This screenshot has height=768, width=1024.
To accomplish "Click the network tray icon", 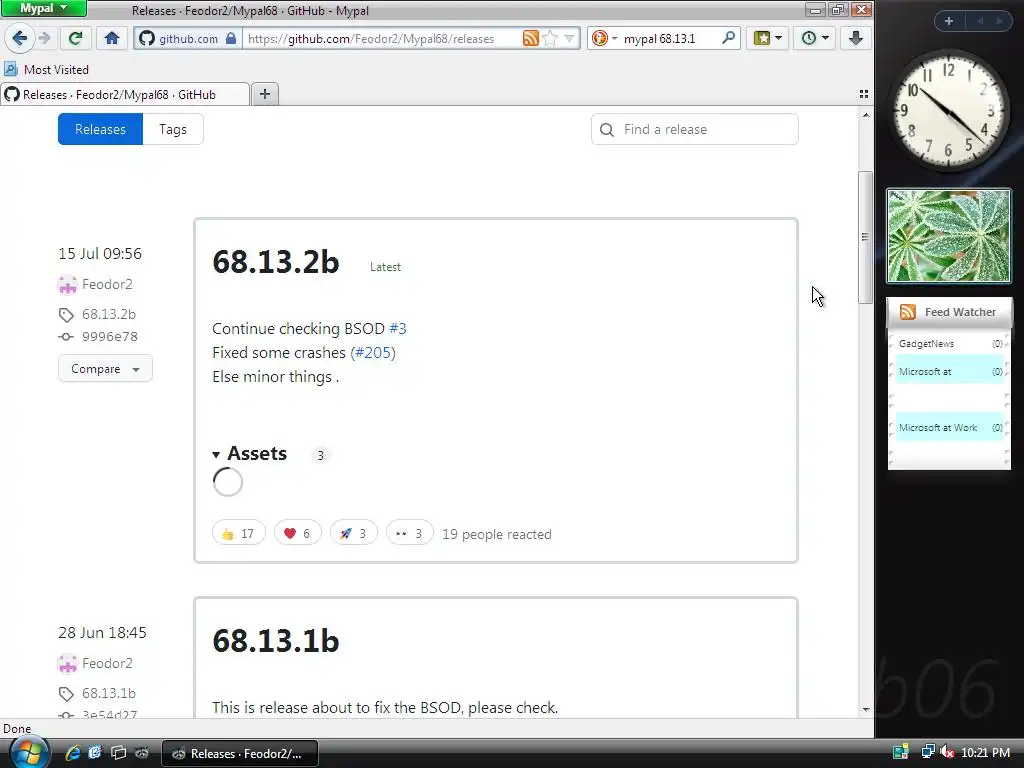I will [x=927, y=752].
